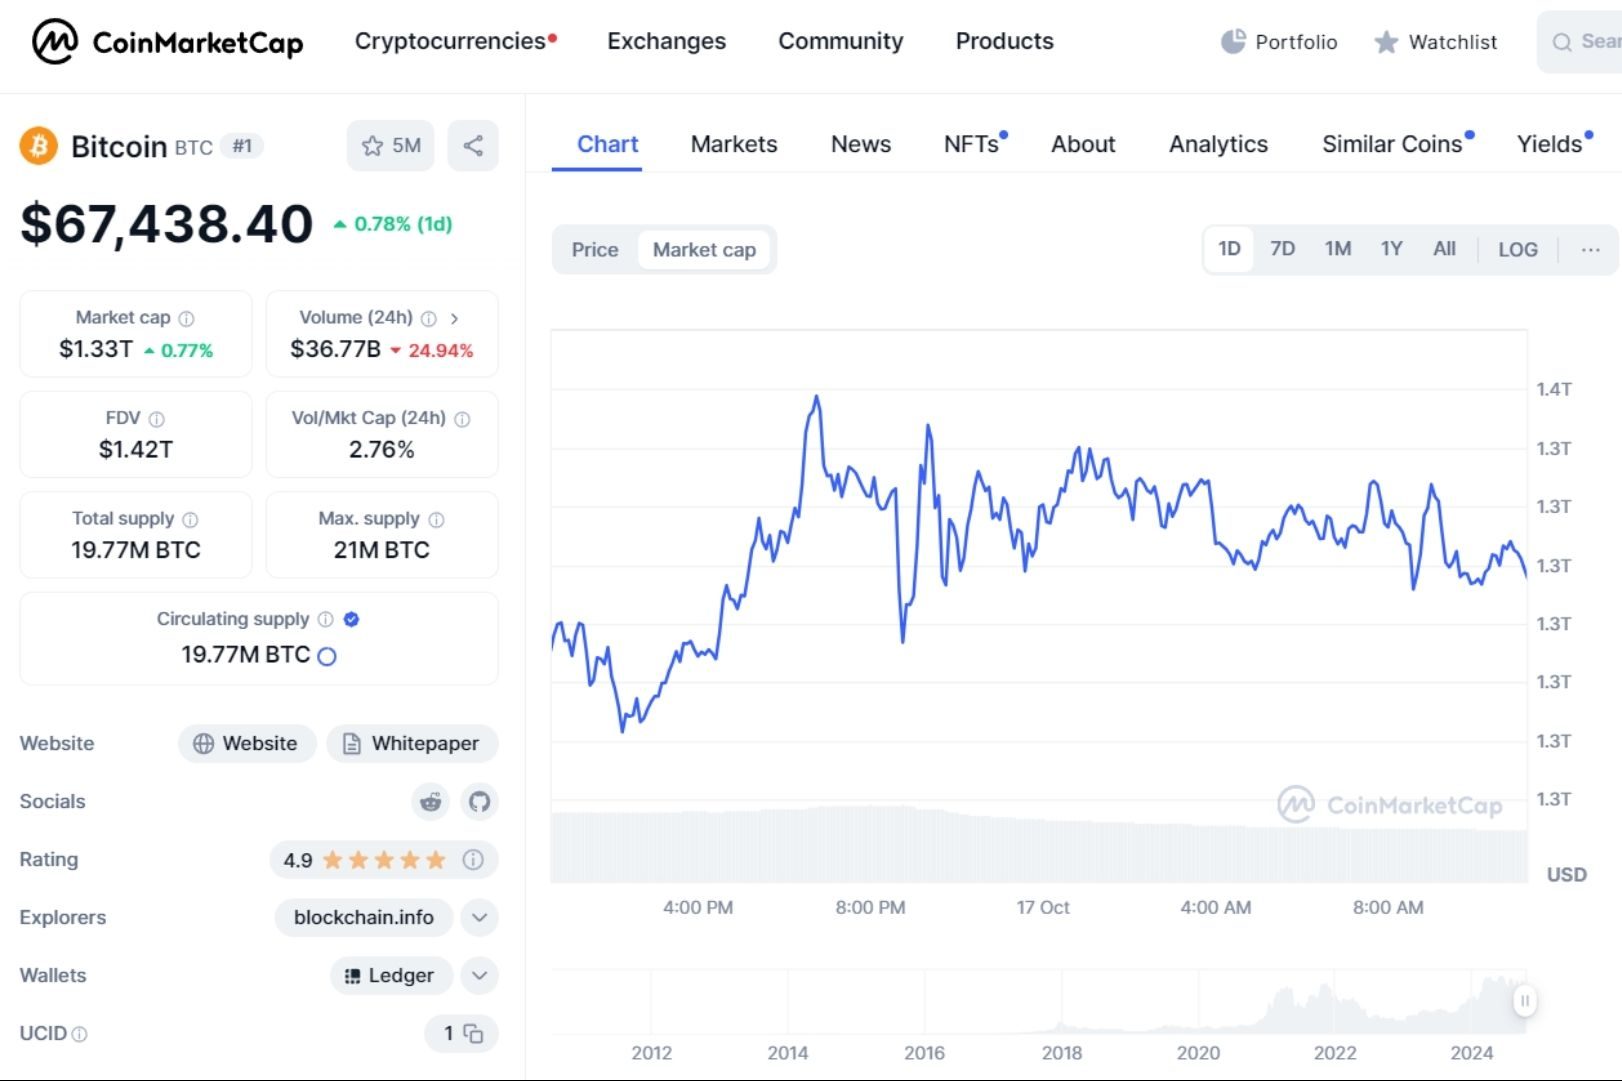Open the Portfolio pie-chart icon

1231,42
